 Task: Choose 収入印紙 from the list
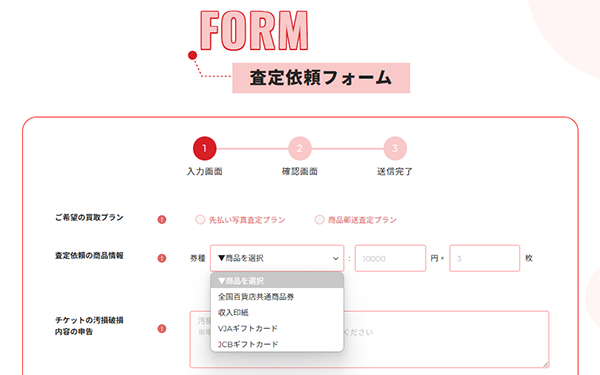point(277,313)
